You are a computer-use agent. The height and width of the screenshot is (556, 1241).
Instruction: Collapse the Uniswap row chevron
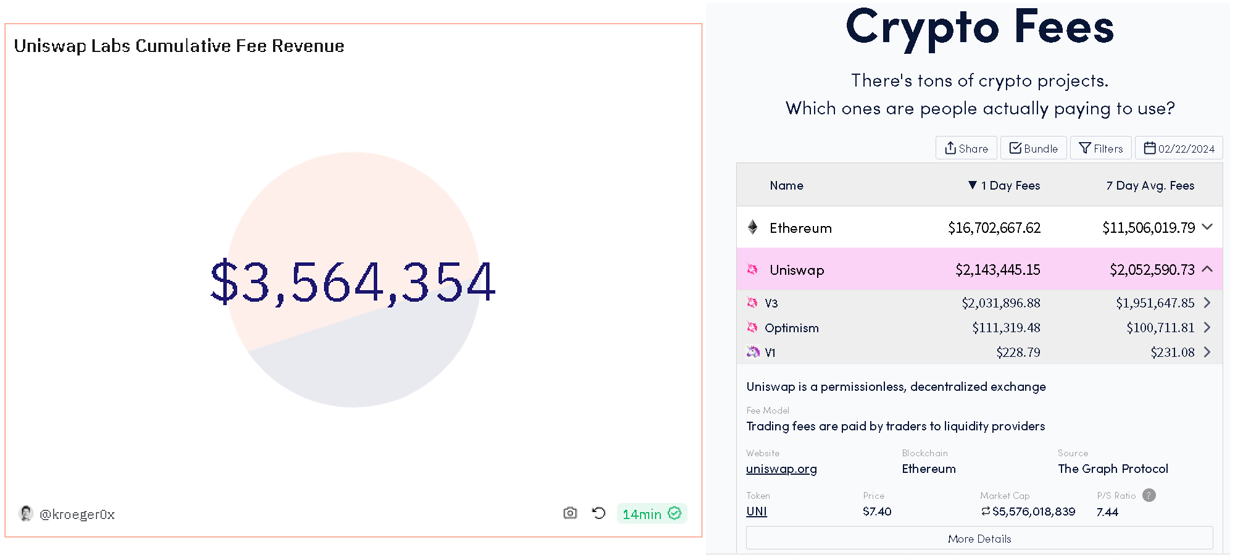tap(1207, 269)
